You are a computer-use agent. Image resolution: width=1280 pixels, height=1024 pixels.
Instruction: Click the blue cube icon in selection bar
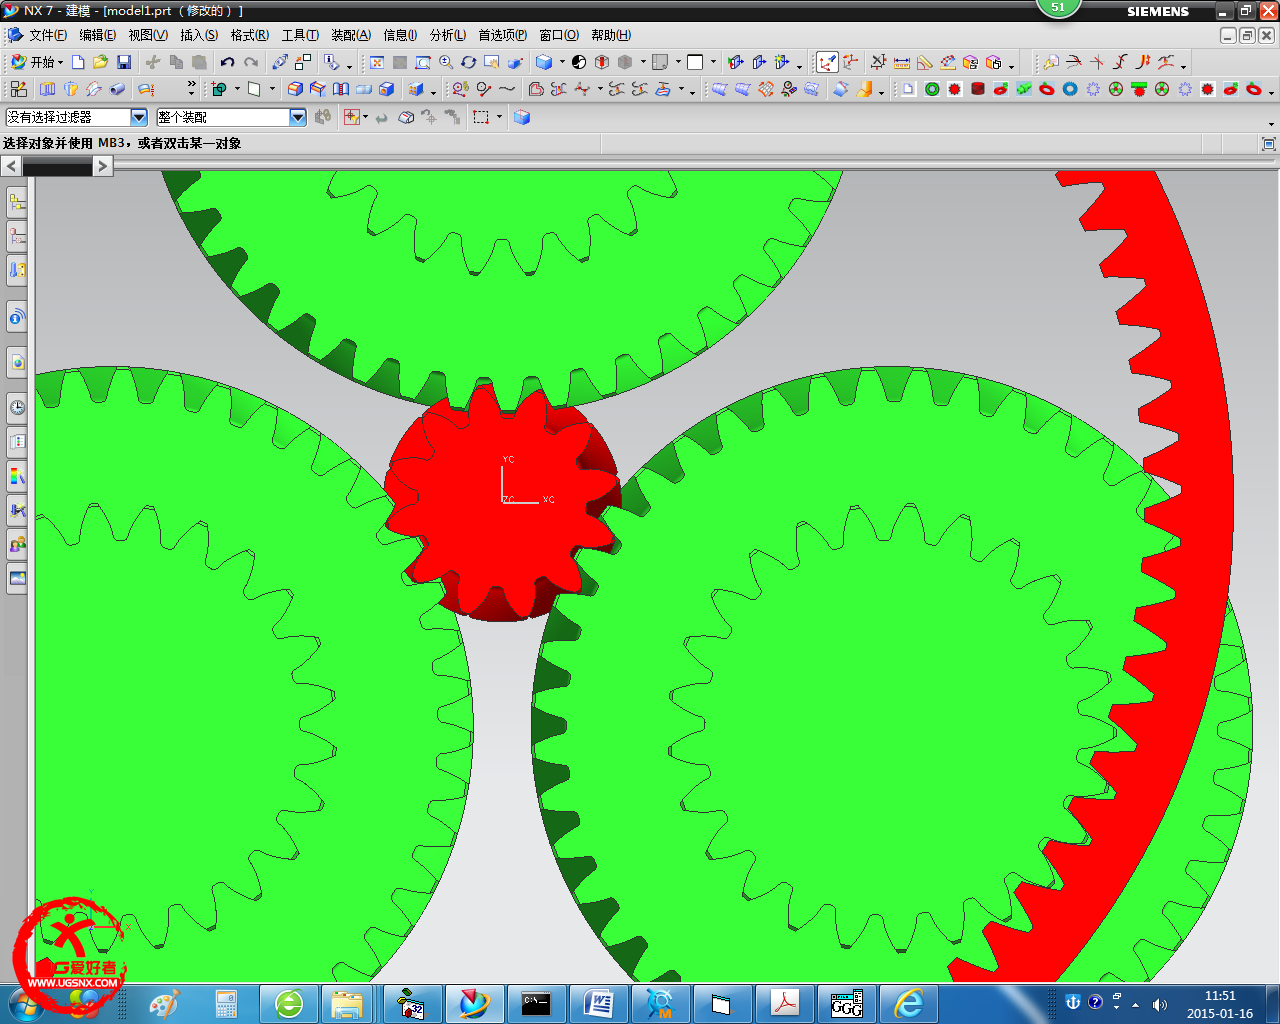click(522, 117)
